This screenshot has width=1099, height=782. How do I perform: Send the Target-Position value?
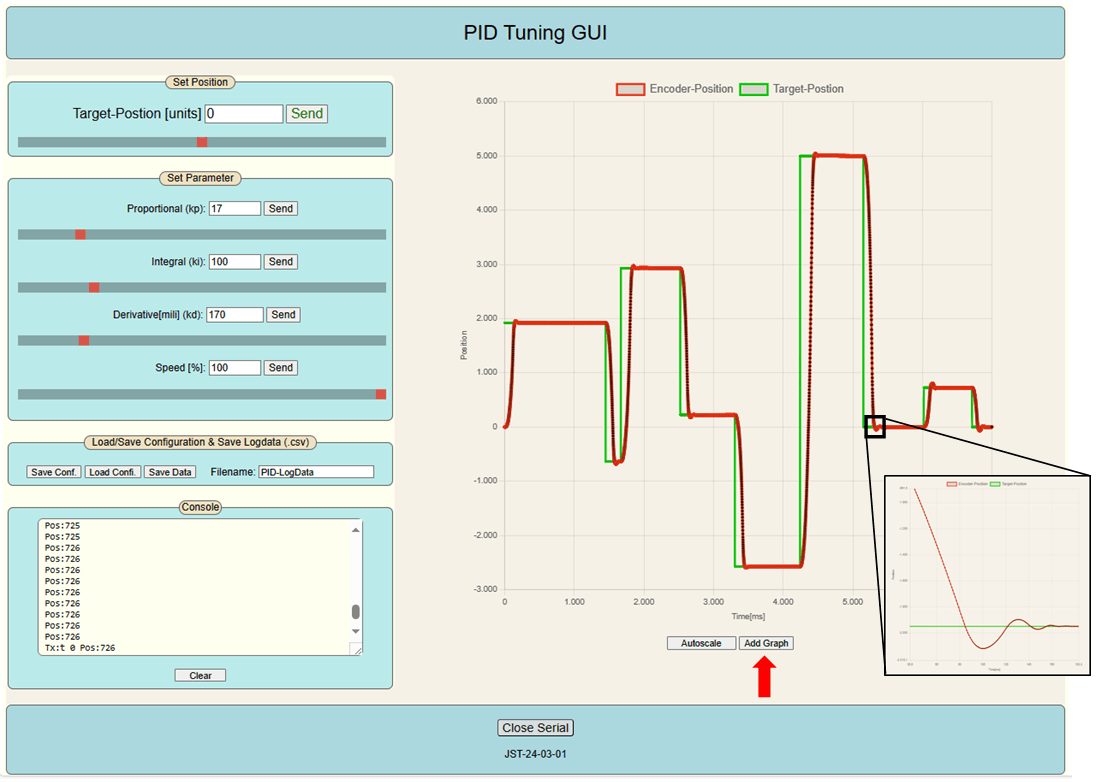point(307,114)
